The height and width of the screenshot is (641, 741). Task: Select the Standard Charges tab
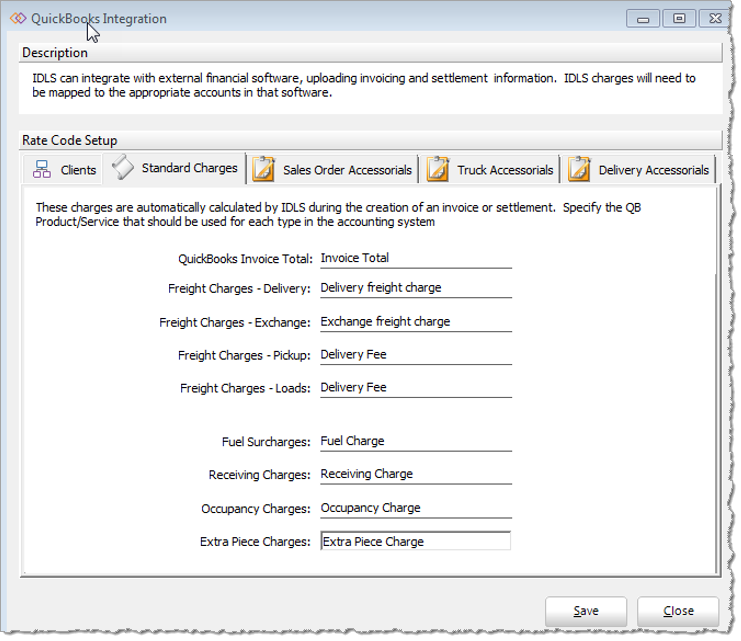[175, 168]
